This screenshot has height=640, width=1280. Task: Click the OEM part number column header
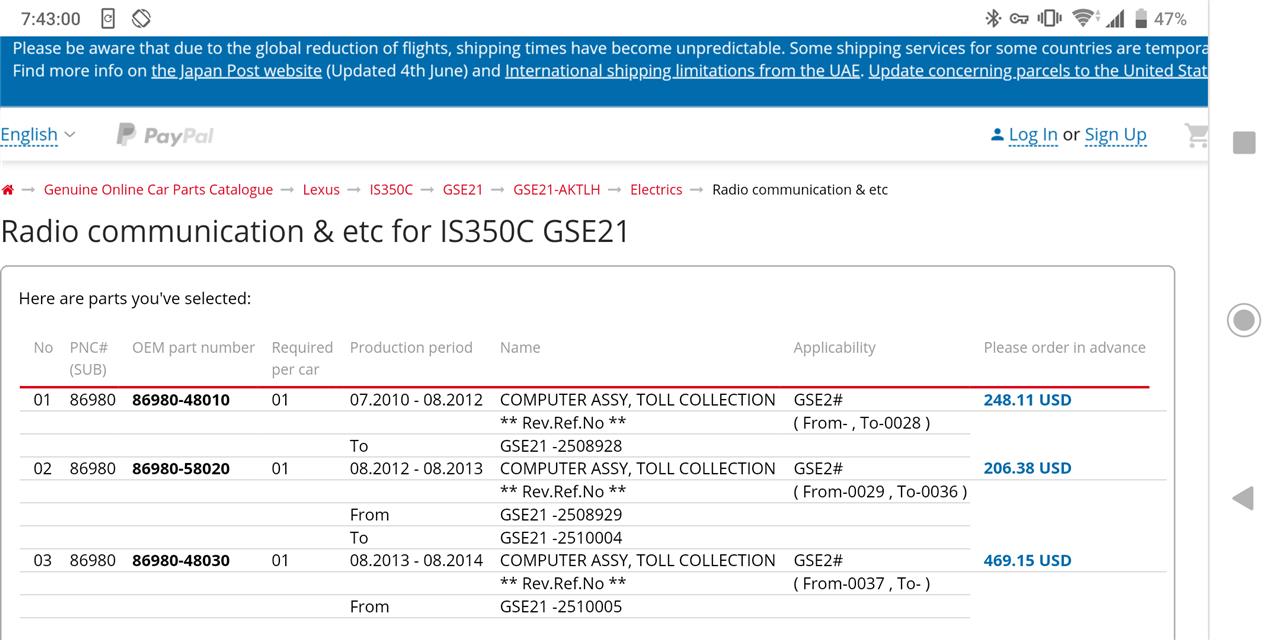tap(193, 348)
